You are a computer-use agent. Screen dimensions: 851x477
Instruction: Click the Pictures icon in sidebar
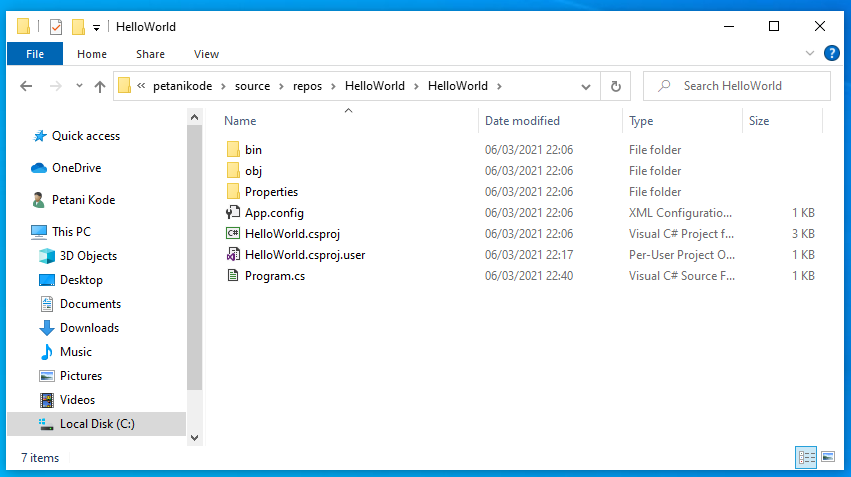pos(47,376)
